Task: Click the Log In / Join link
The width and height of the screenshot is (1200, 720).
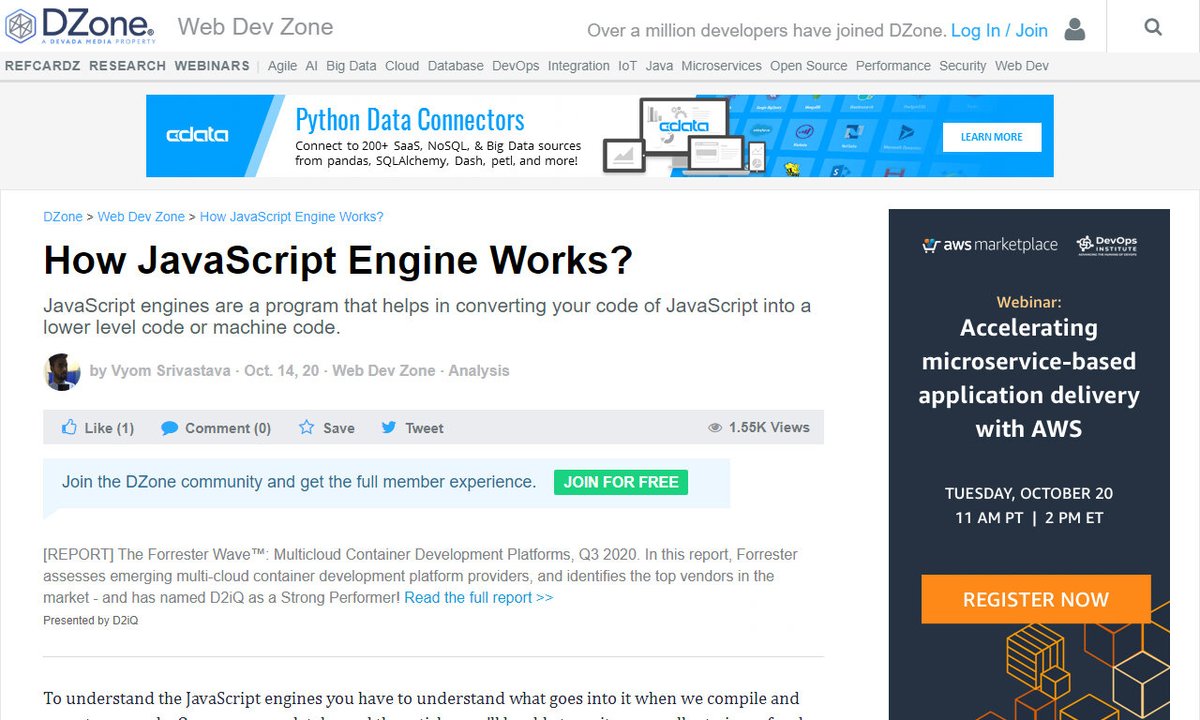Action: point(999,30)
